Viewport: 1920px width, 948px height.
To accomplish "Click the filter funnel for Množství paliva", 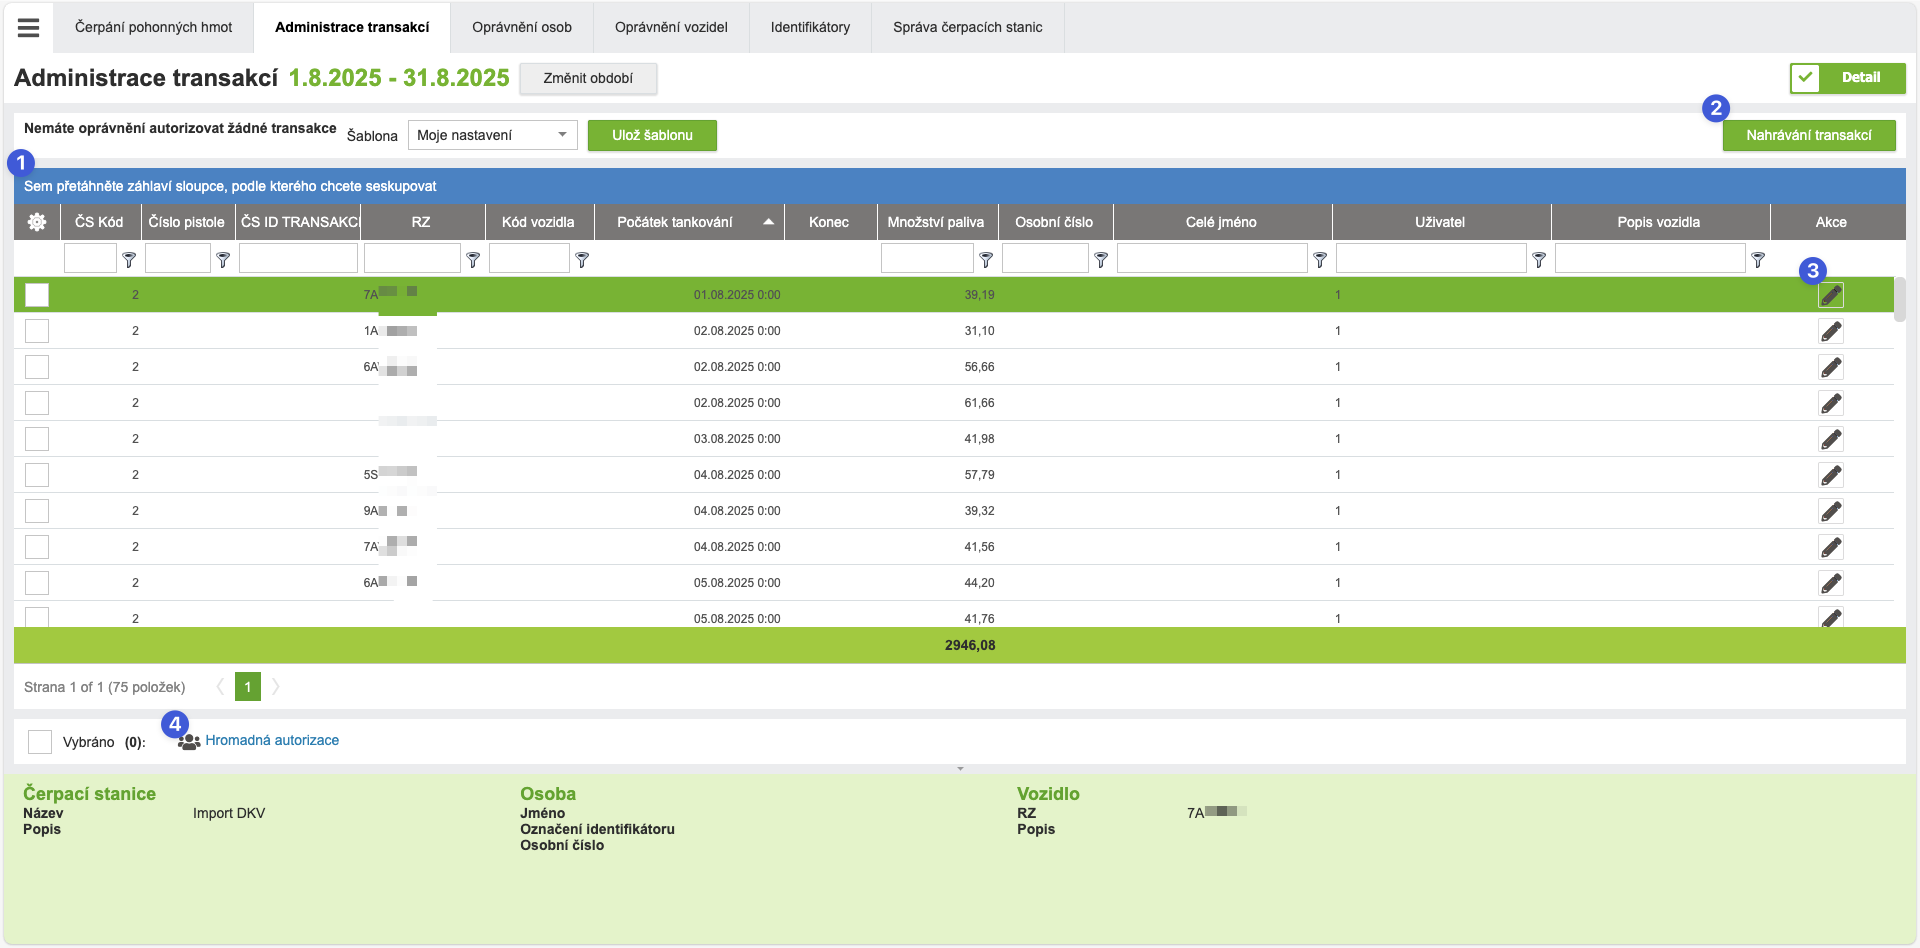I will pos(986,259).
